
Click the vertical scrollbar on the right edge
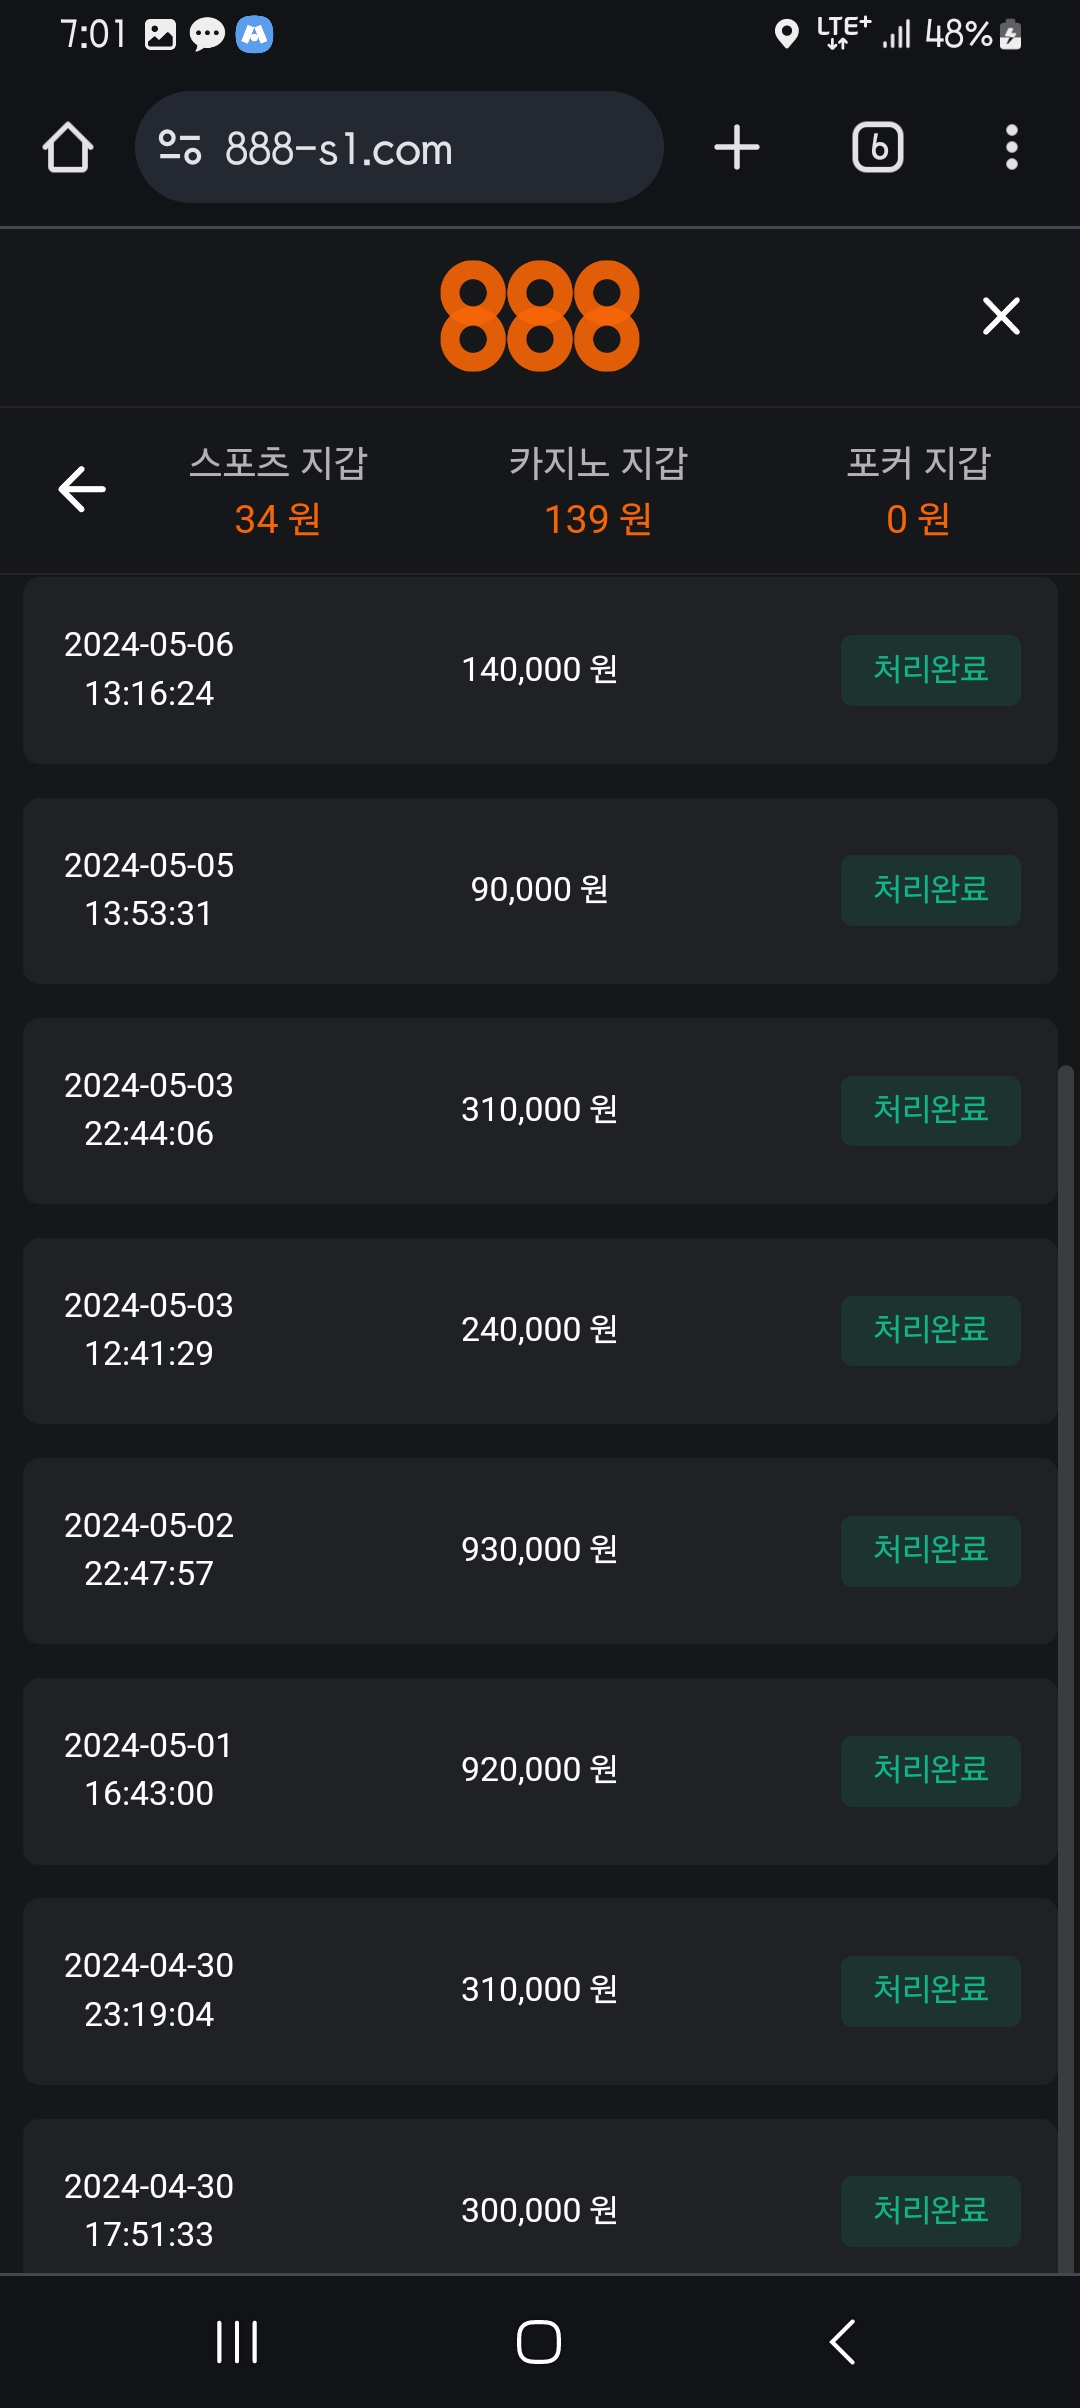click(x=1066, y=1600)
